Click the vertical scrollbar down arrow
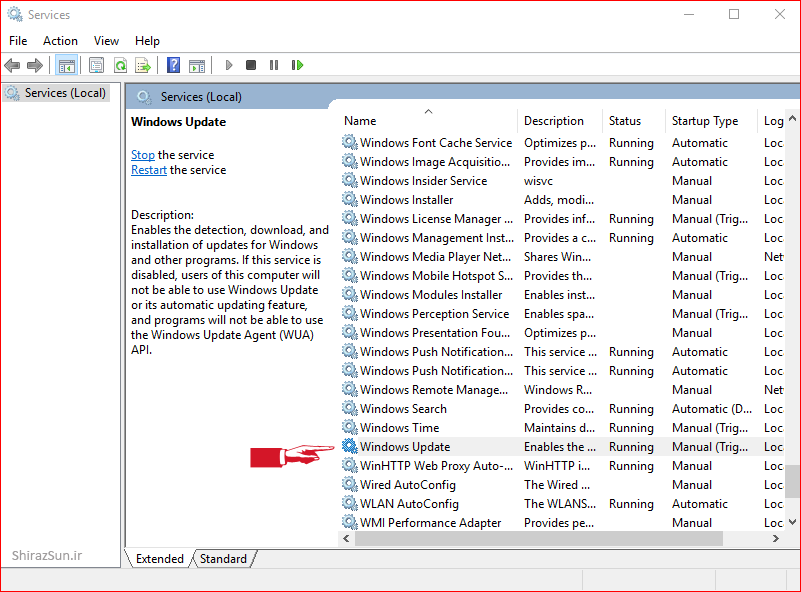 tap(792, 521)
